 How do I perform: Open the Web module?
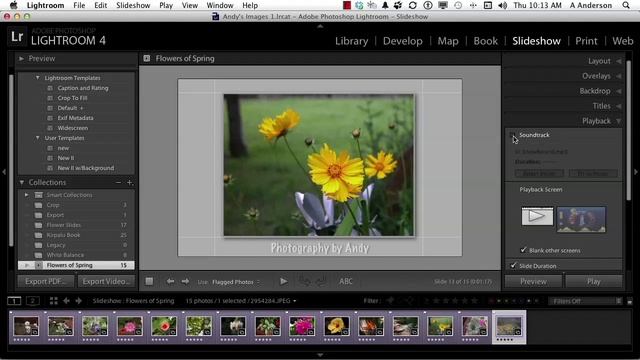[622, 41]
